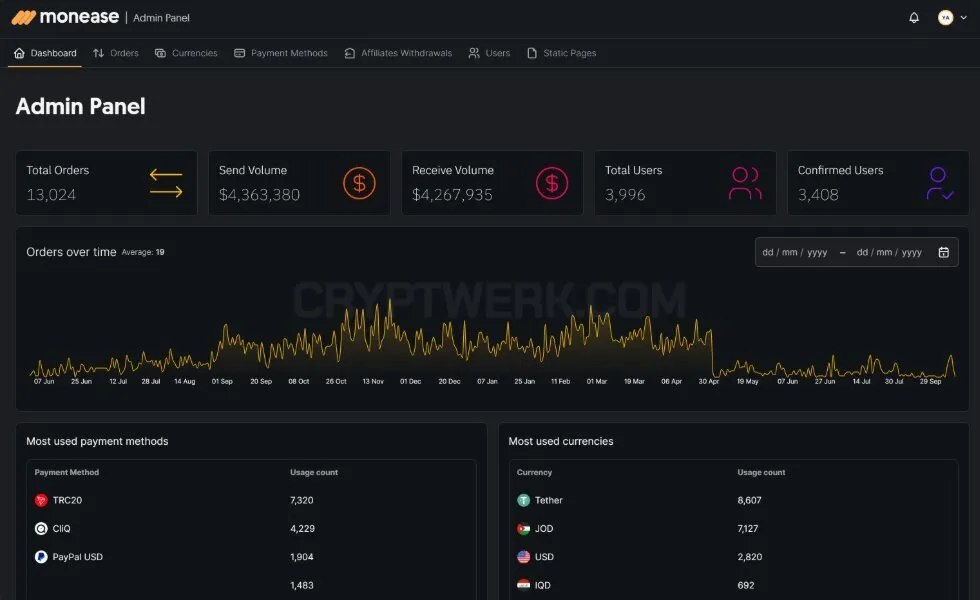Select the Dashboard tab
This screenshot has height=600, width=980.
click(45, 53)
